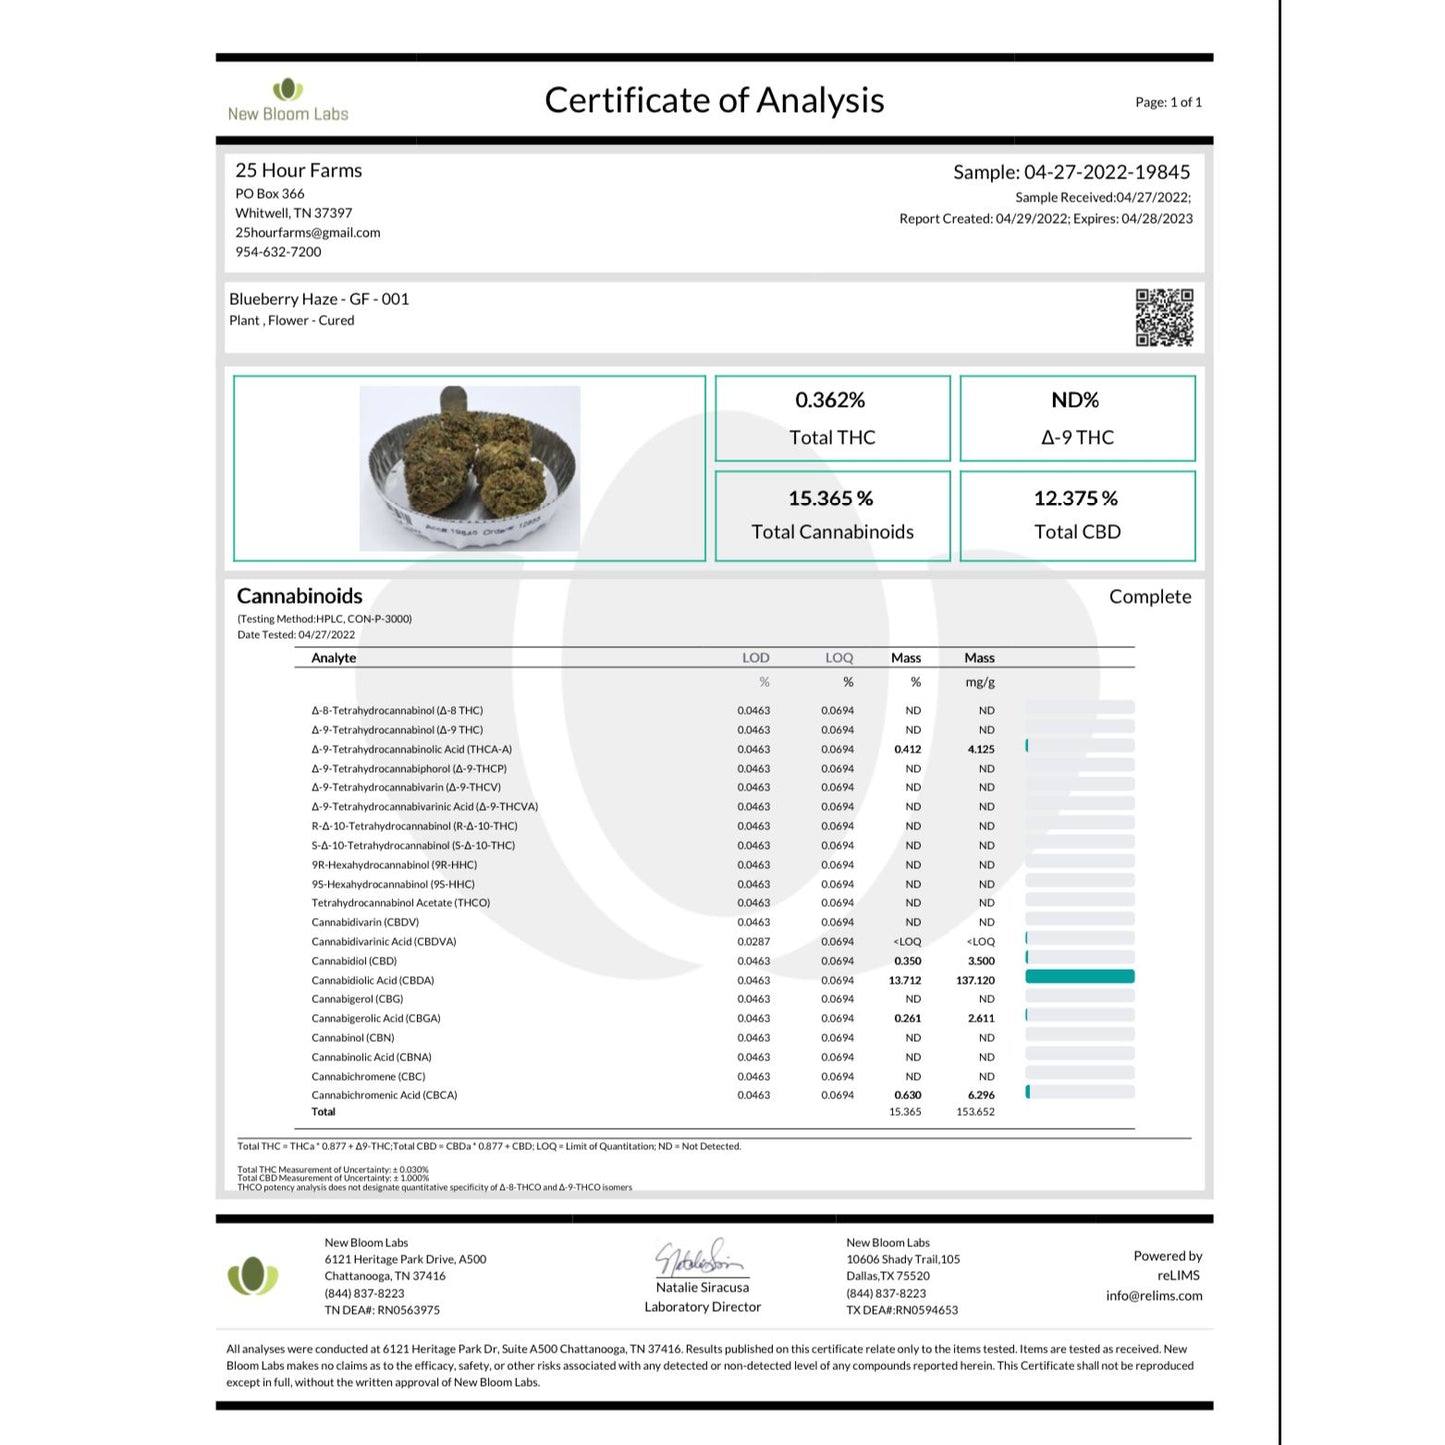Click the Cannabinoids section heading
Screen dimensions: 1445x1445
(300, 596)
